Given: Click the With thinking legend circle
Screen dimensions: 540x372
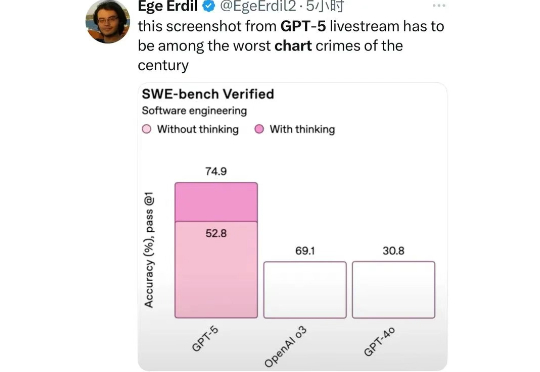Looking at the screenshot, I should pyautogui.click(x=259, y=129).
